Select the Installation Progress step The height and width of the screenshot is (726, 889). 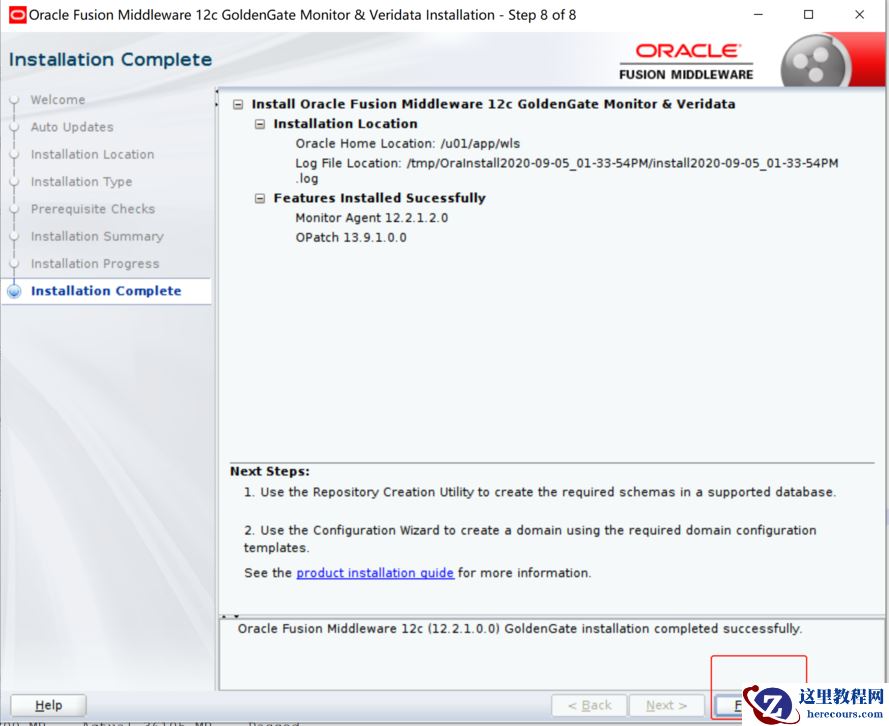(95, 264)
